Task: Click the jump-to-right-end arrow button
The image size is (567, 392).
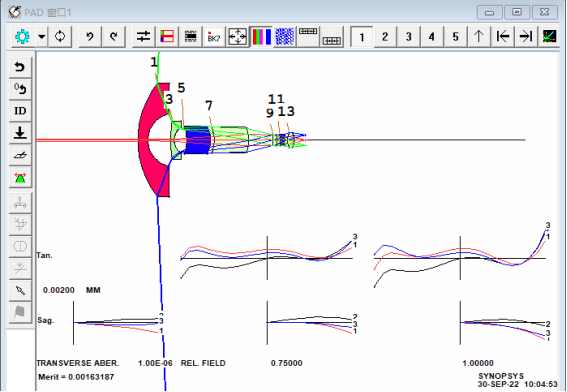Action: point(526,37)
